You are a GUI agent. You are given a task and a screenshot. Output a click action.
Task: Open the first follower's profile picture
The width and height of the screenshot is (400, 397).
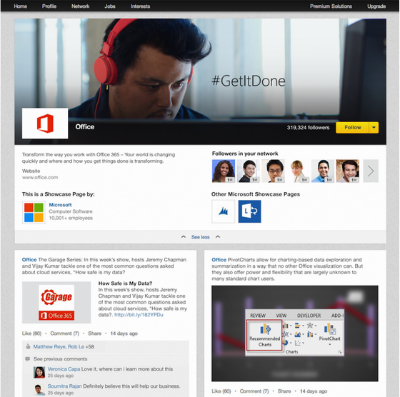(223, 171)
